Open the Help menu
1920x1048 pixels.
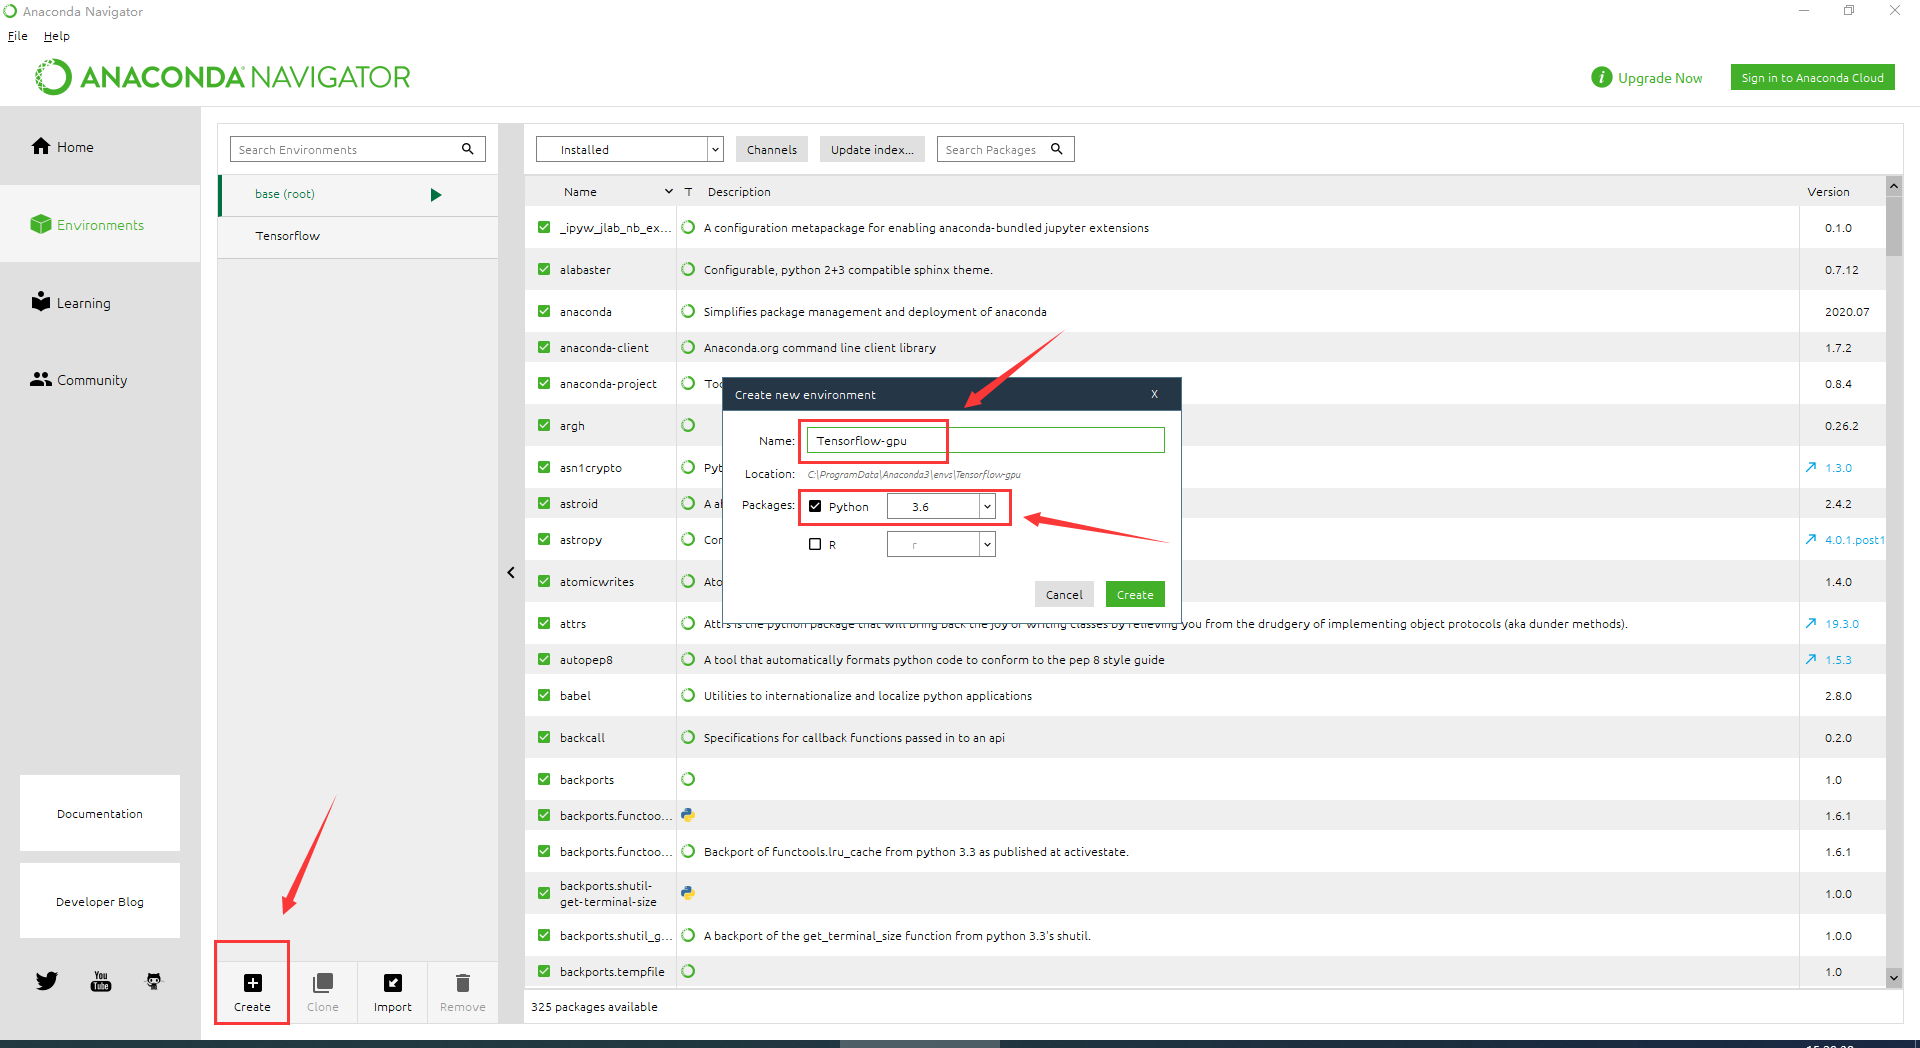tap(57, 35)
